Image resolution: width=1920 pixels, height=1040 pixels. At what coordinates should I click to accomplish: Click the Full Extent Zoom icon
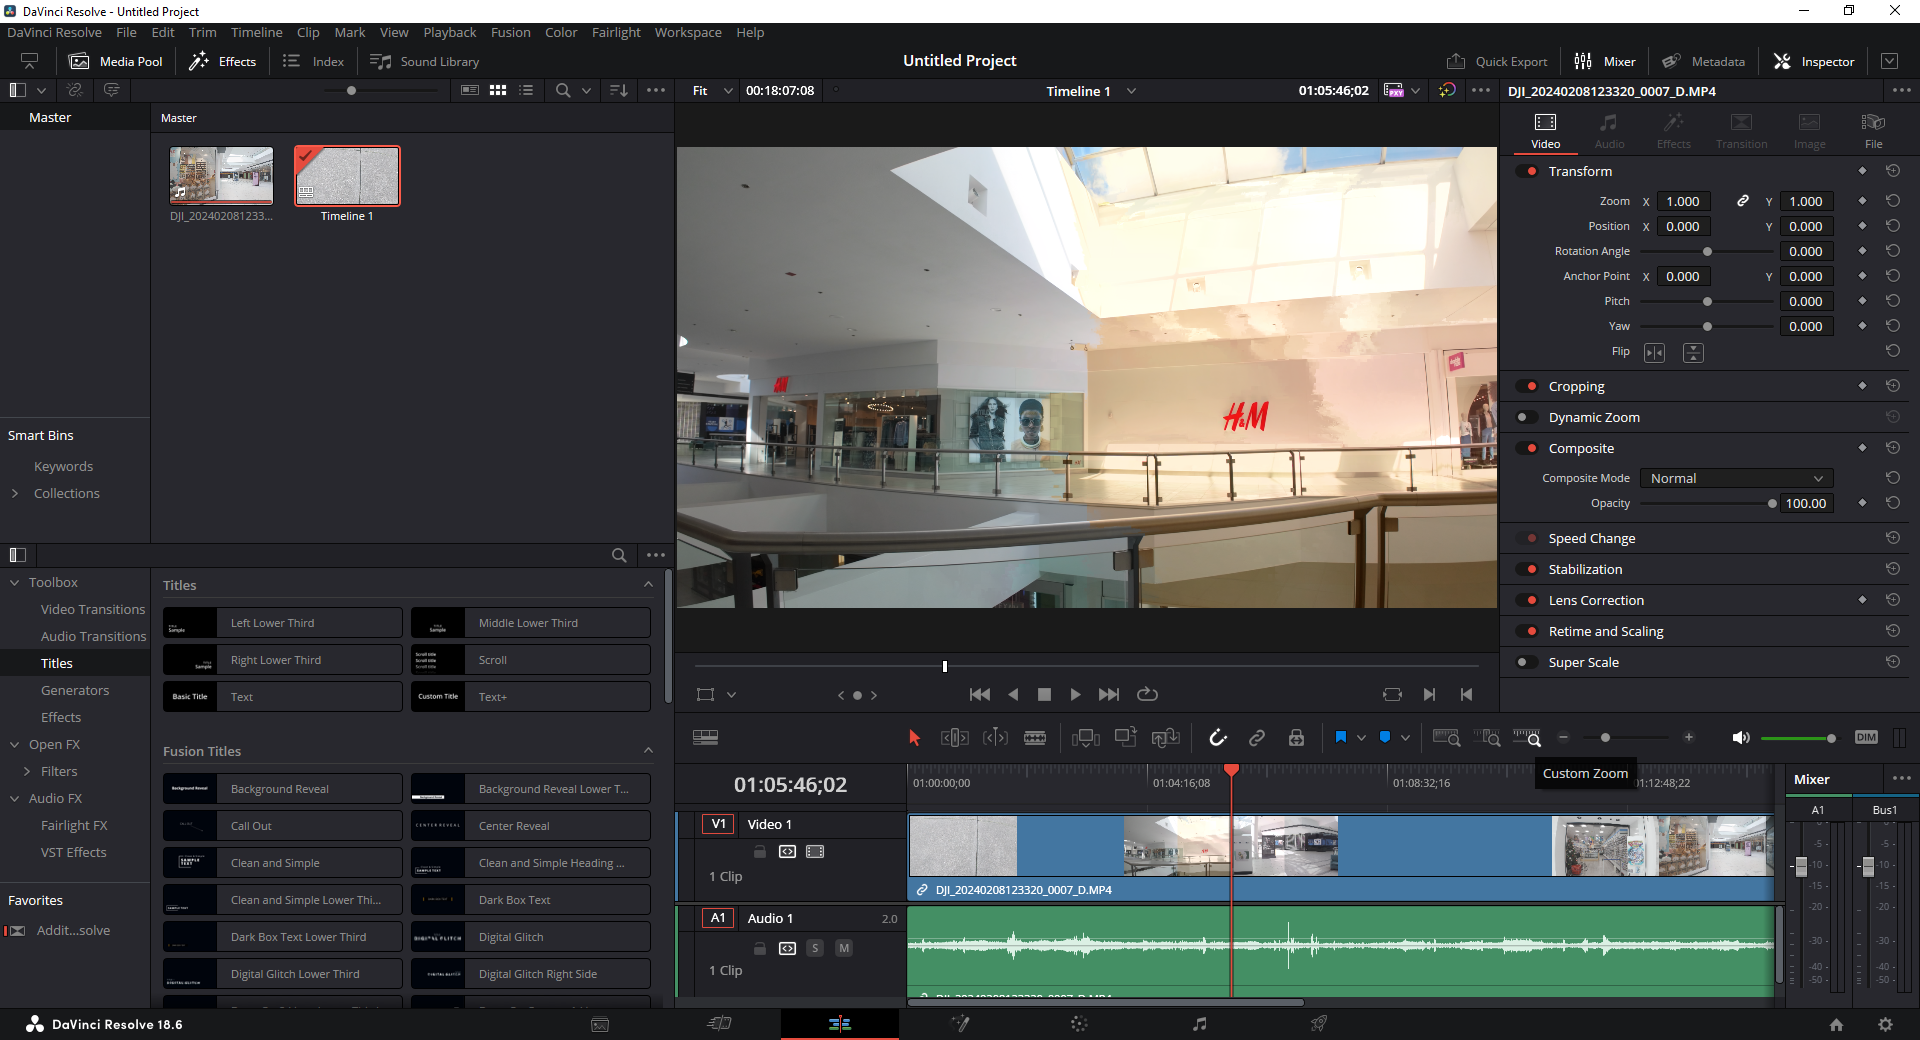tap(1446, 738)
